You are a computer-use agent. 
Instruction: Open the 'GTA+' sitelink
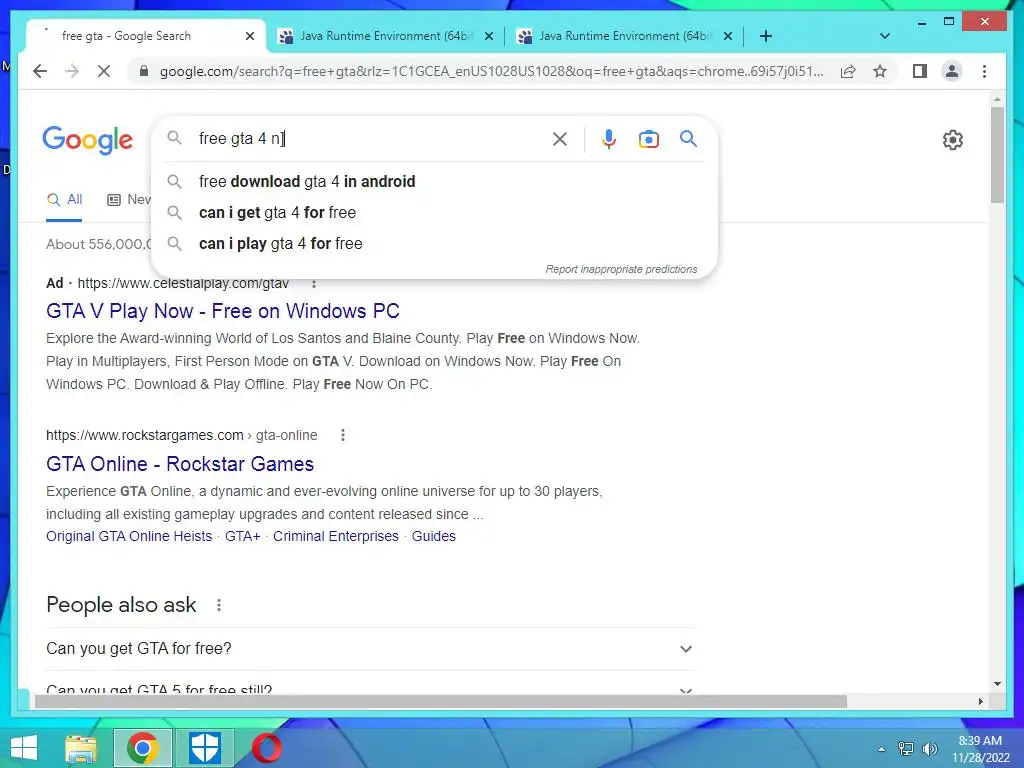click(x=242, y=536)
